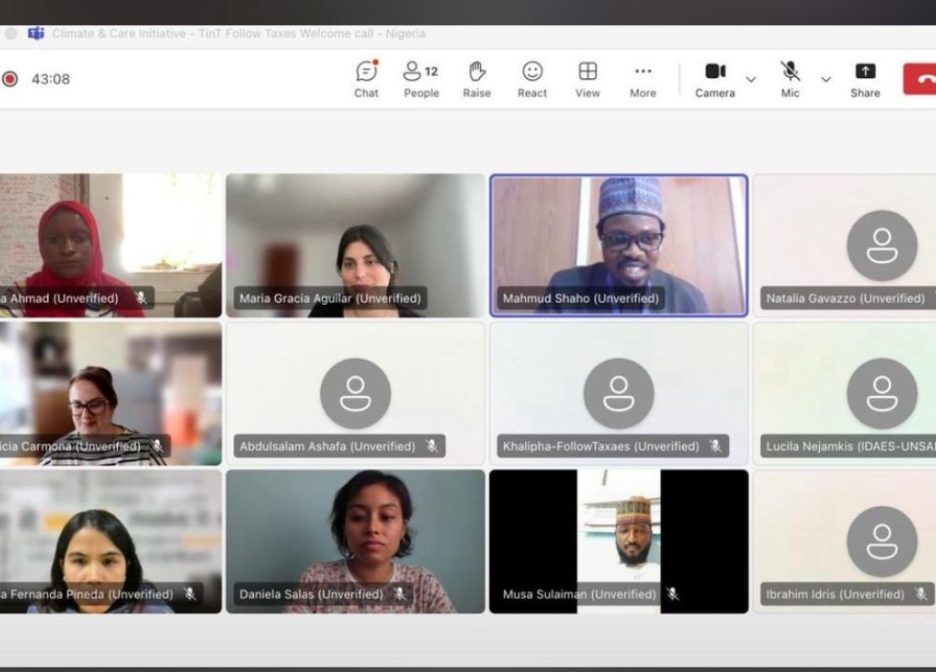The width and height of the screenshot is (936, 672).
Task: Open the React emoji picker
Action: coord(532,79)
